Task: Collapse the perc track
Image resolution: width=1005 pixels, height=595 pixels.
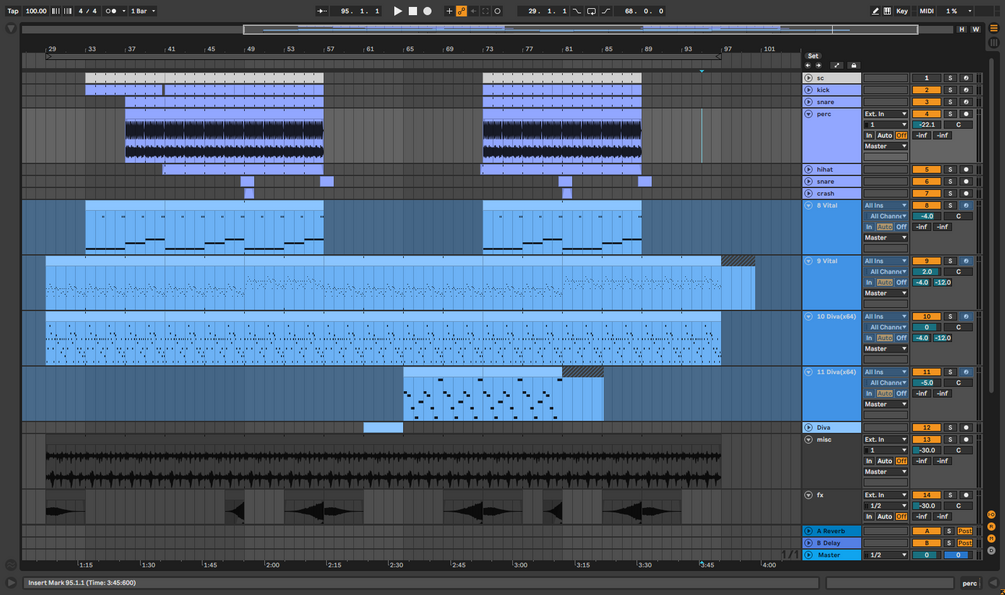Action: point(808,114)
